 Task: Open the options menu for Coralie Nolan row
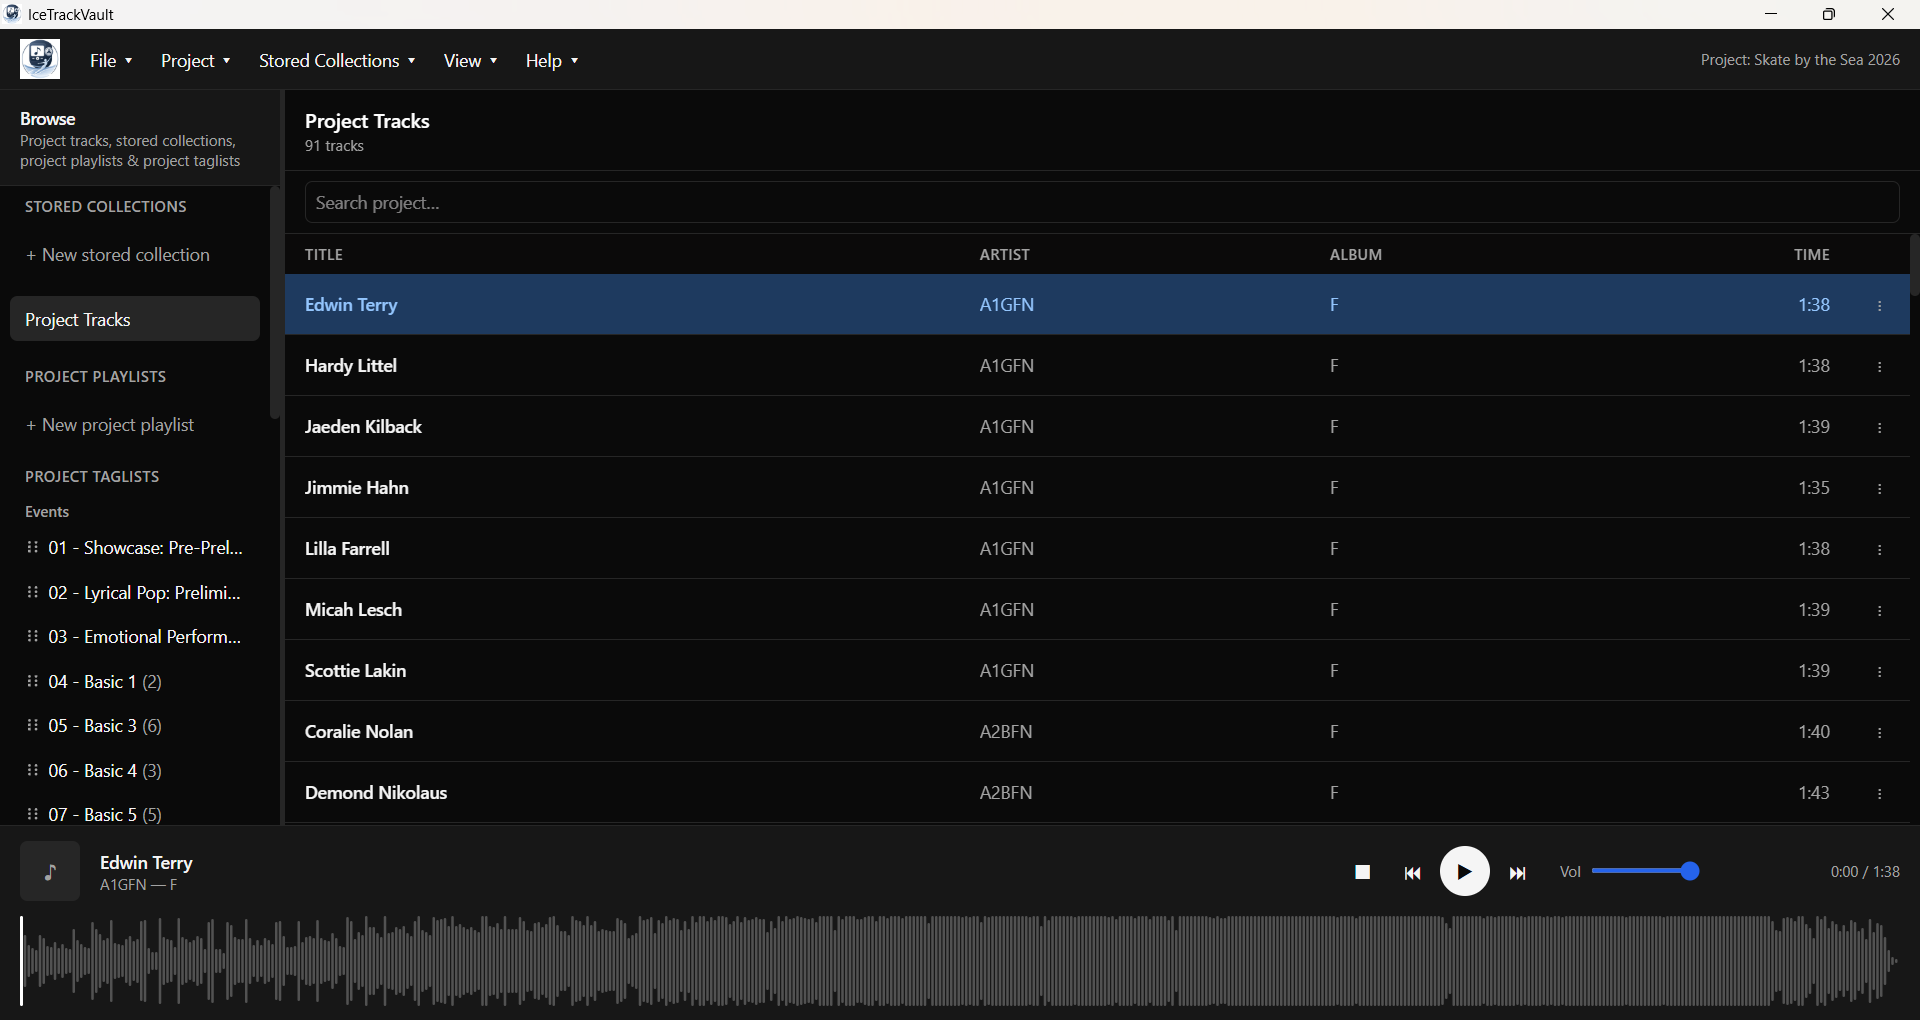pos(1880,733)
